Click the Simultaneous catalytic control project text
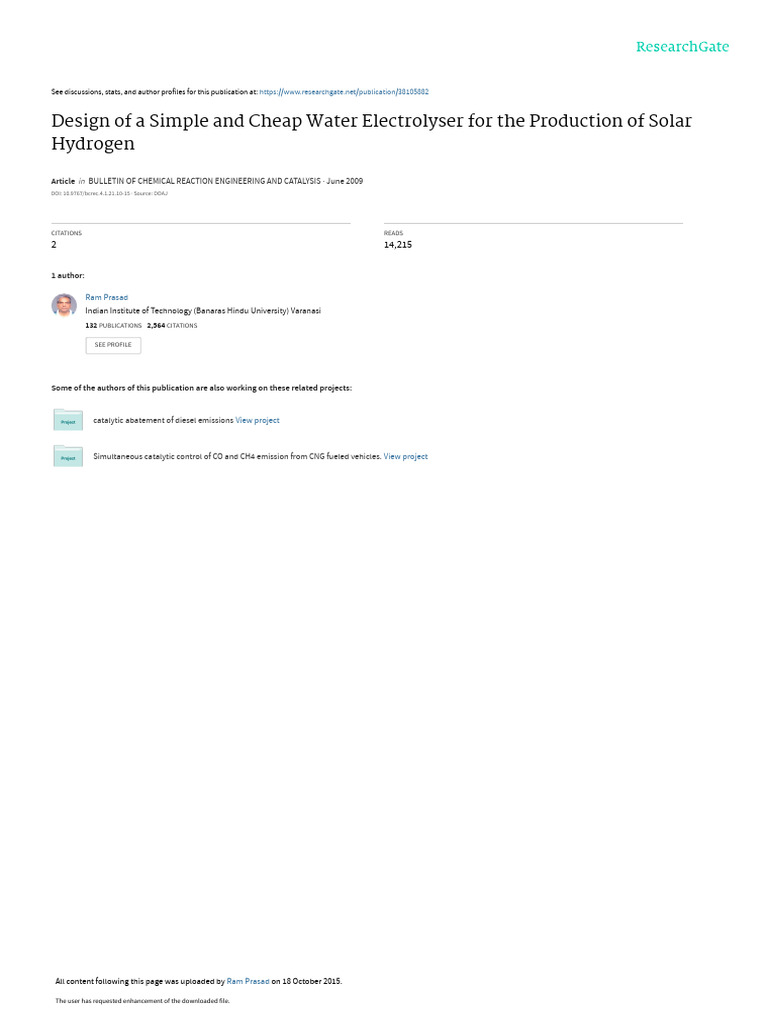The image size is (768, 1024). (237, 456)
